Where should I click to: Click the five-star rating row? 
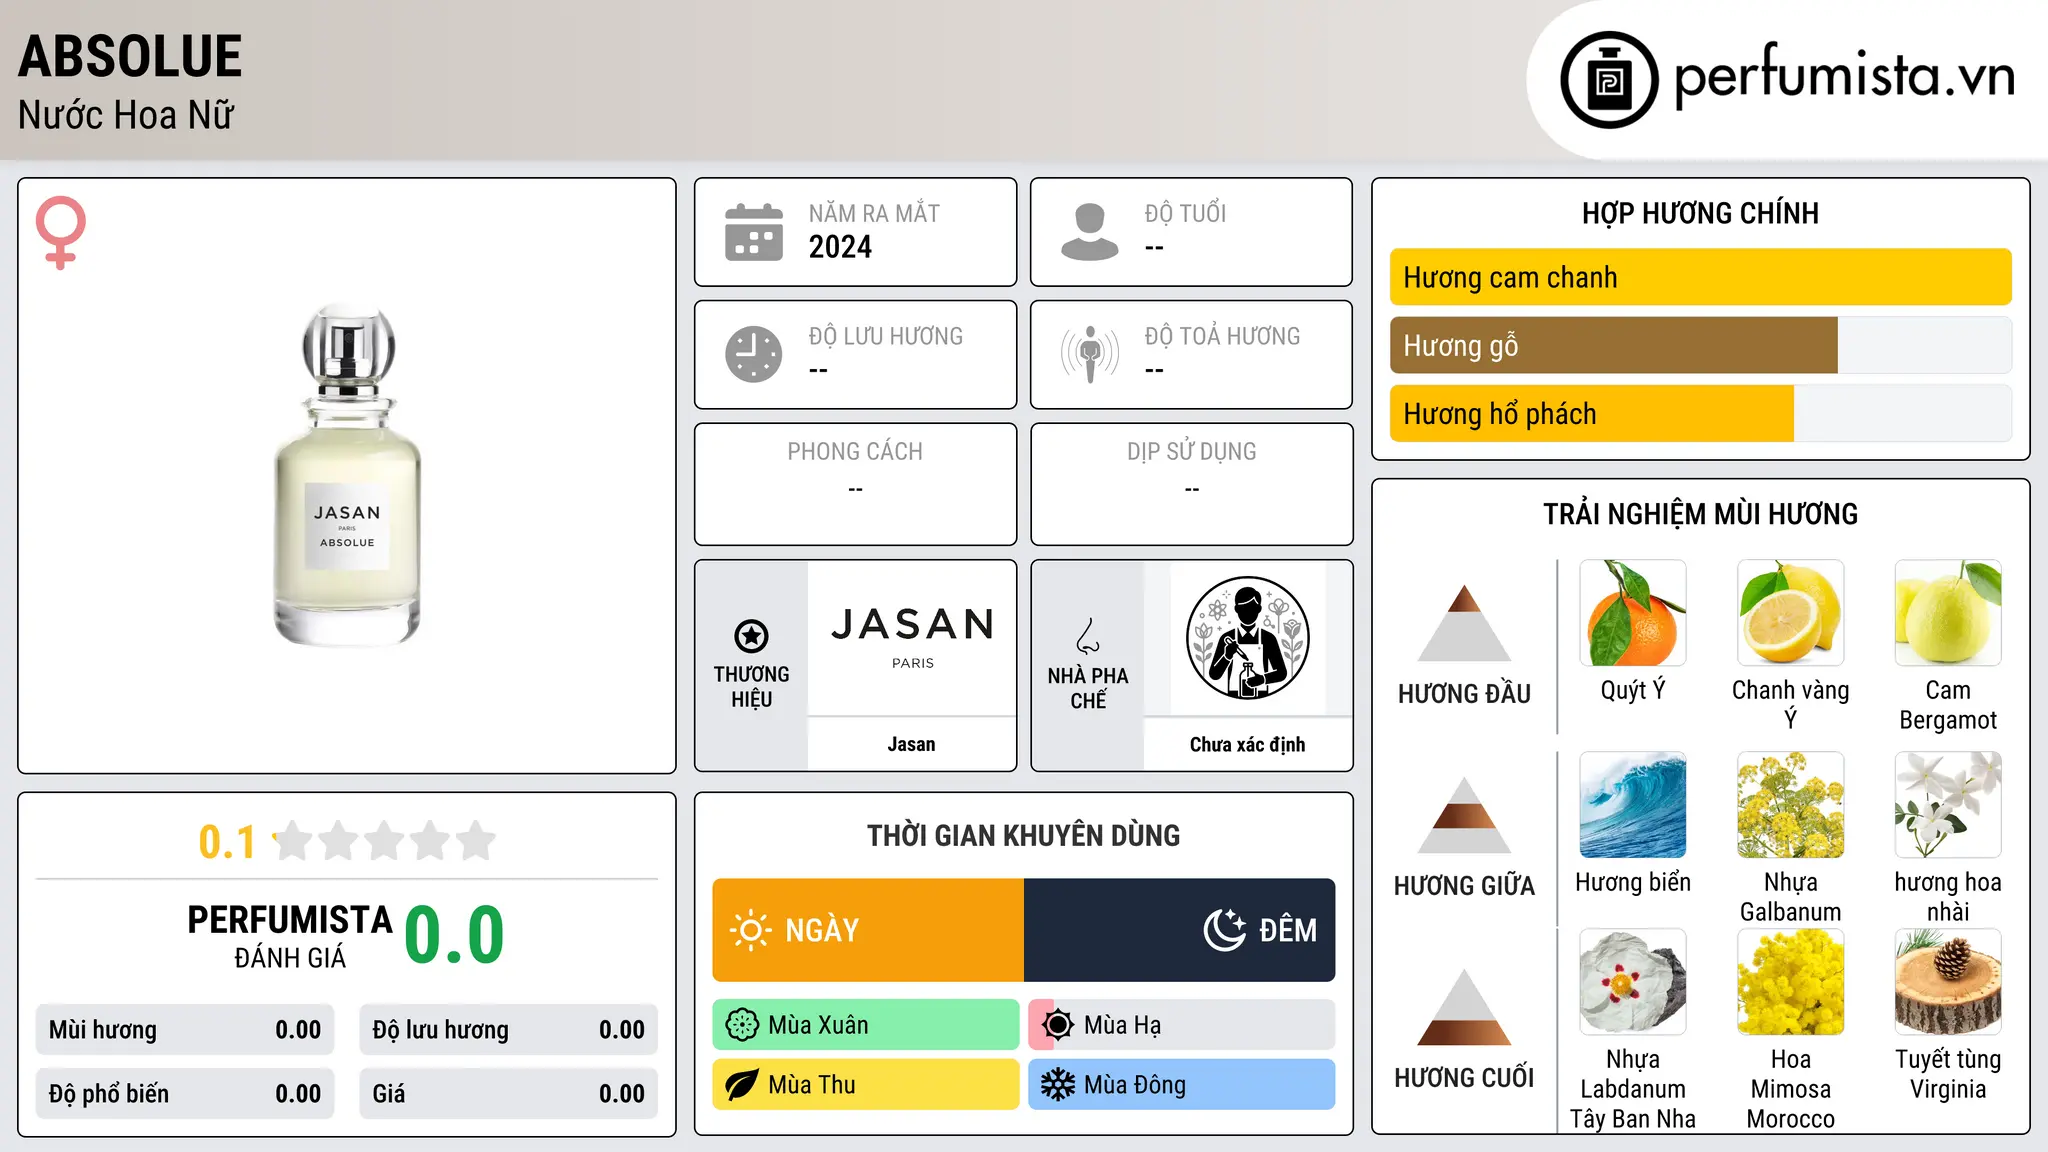384,841
